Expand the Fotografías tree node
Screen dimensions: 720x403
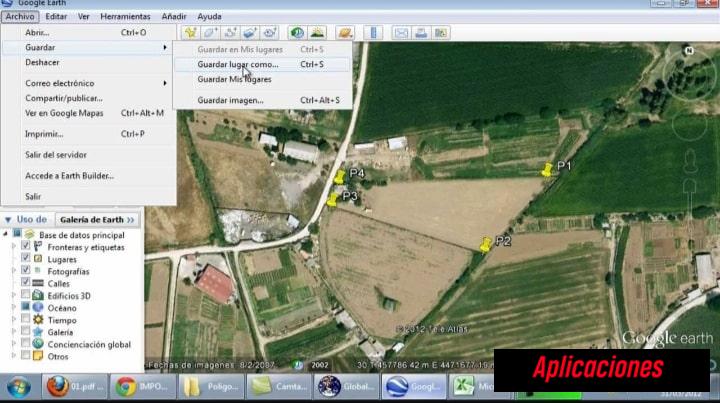pyautogui.click(x=14, y=271)
